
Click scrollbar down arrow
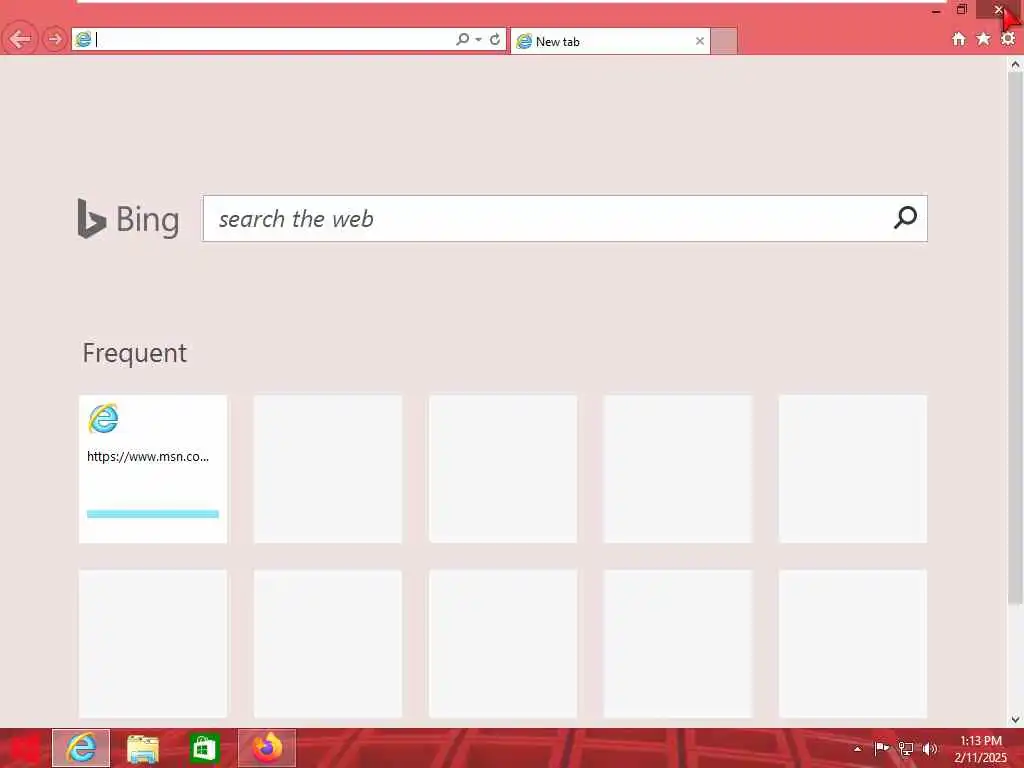click(1015, 720)
